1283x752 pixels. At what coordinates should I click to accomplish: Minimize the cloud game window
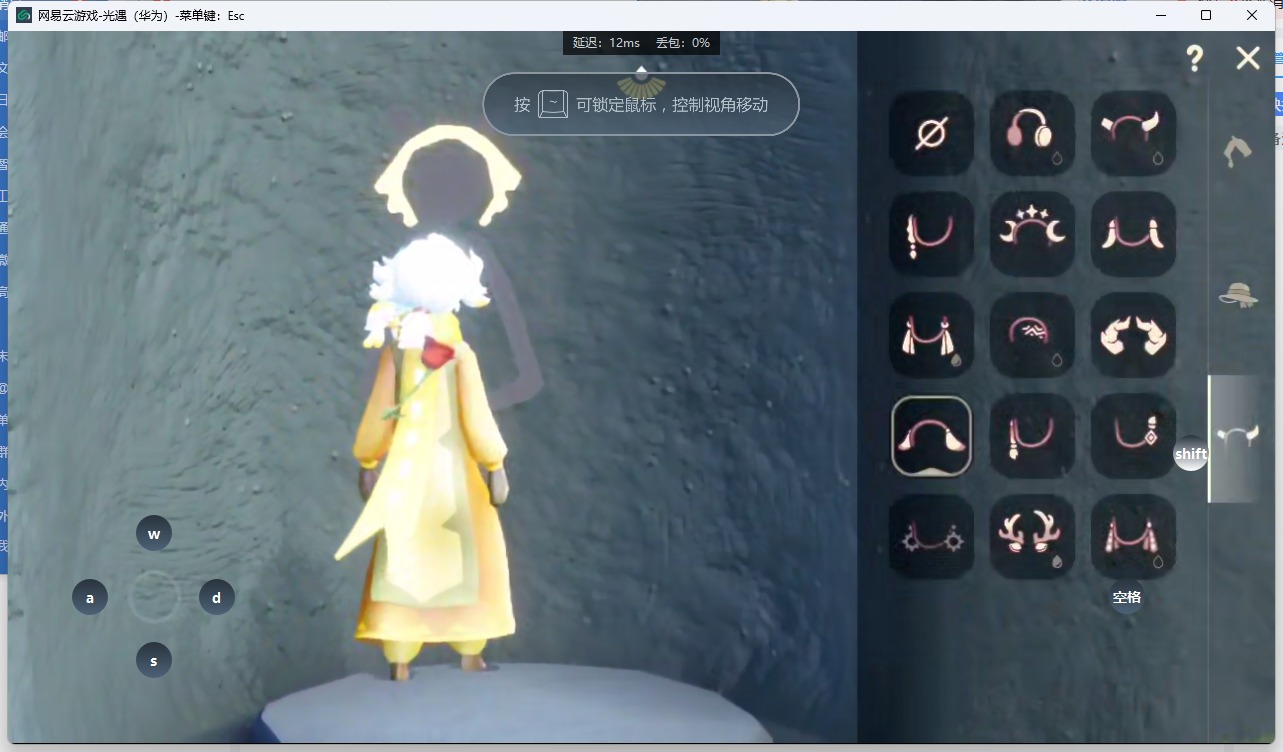[1161, 15]
